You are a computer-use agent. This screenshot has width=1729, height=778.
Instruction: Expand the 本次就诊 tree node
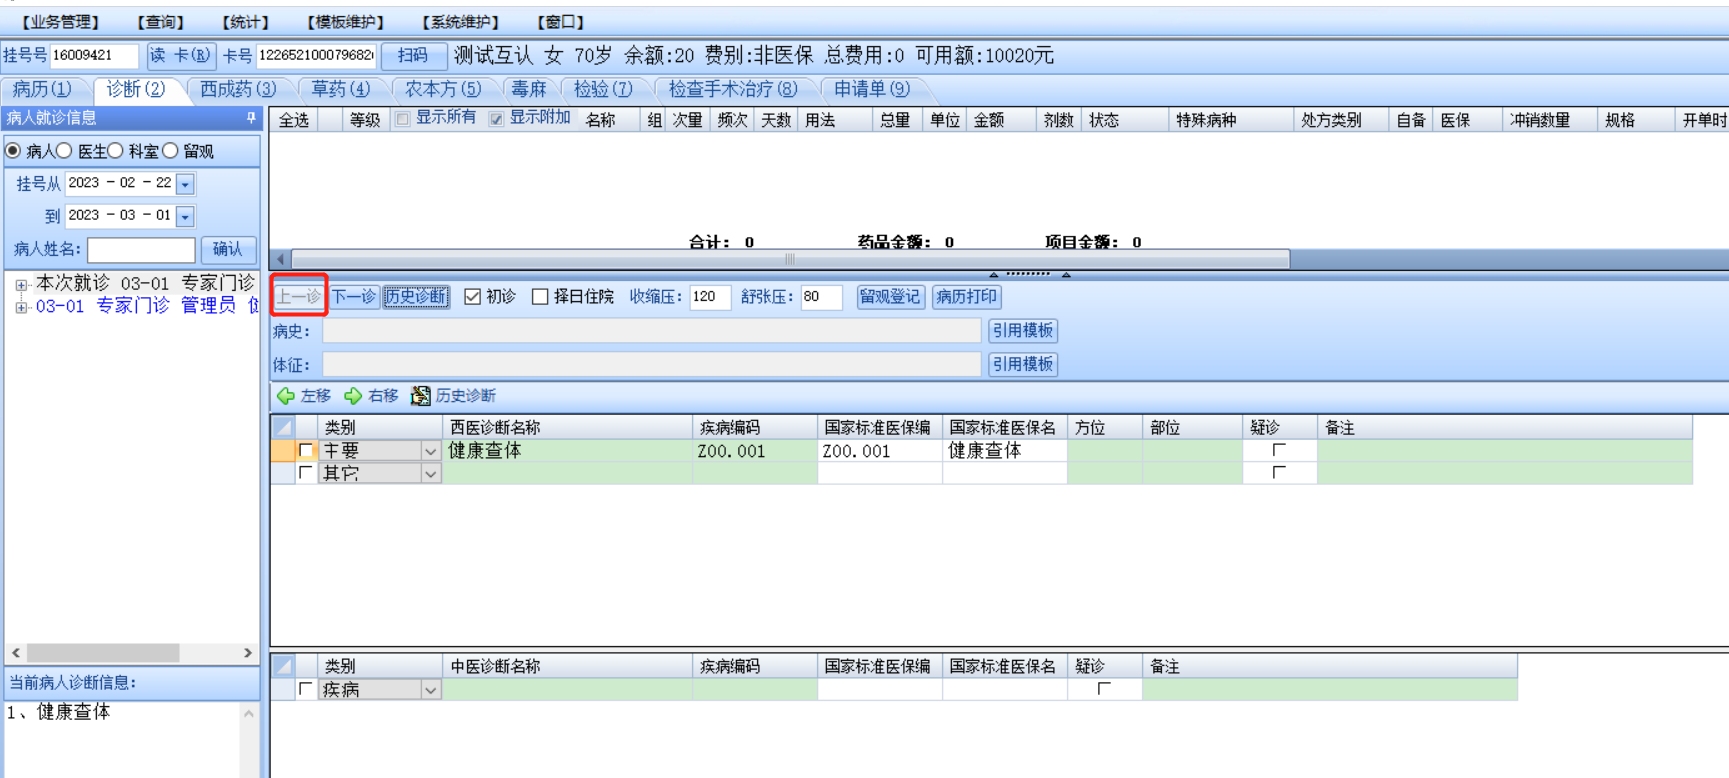[21, 285]
